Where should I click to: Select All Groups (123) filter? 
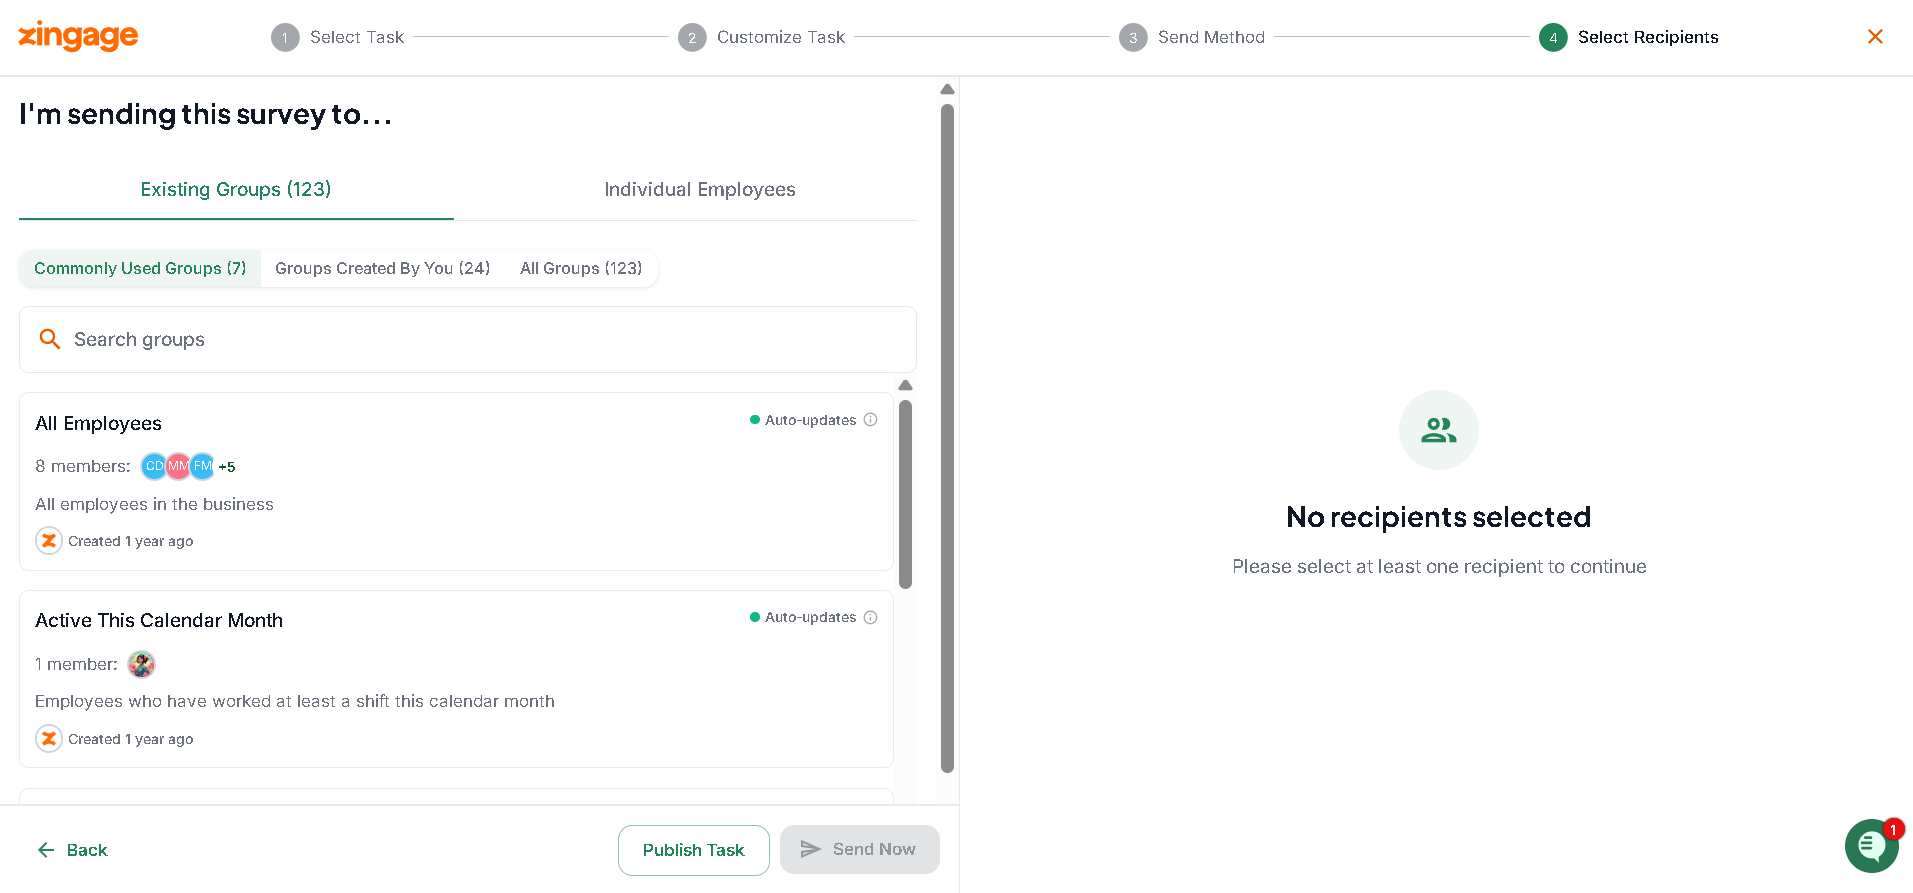click(581, 268)
